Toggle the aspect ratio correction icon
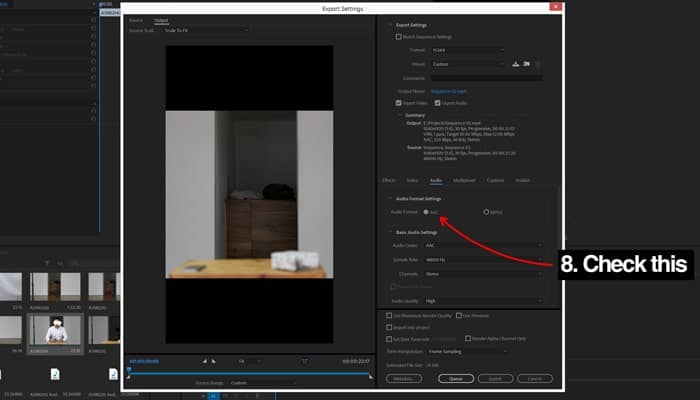 click(304, 361)
